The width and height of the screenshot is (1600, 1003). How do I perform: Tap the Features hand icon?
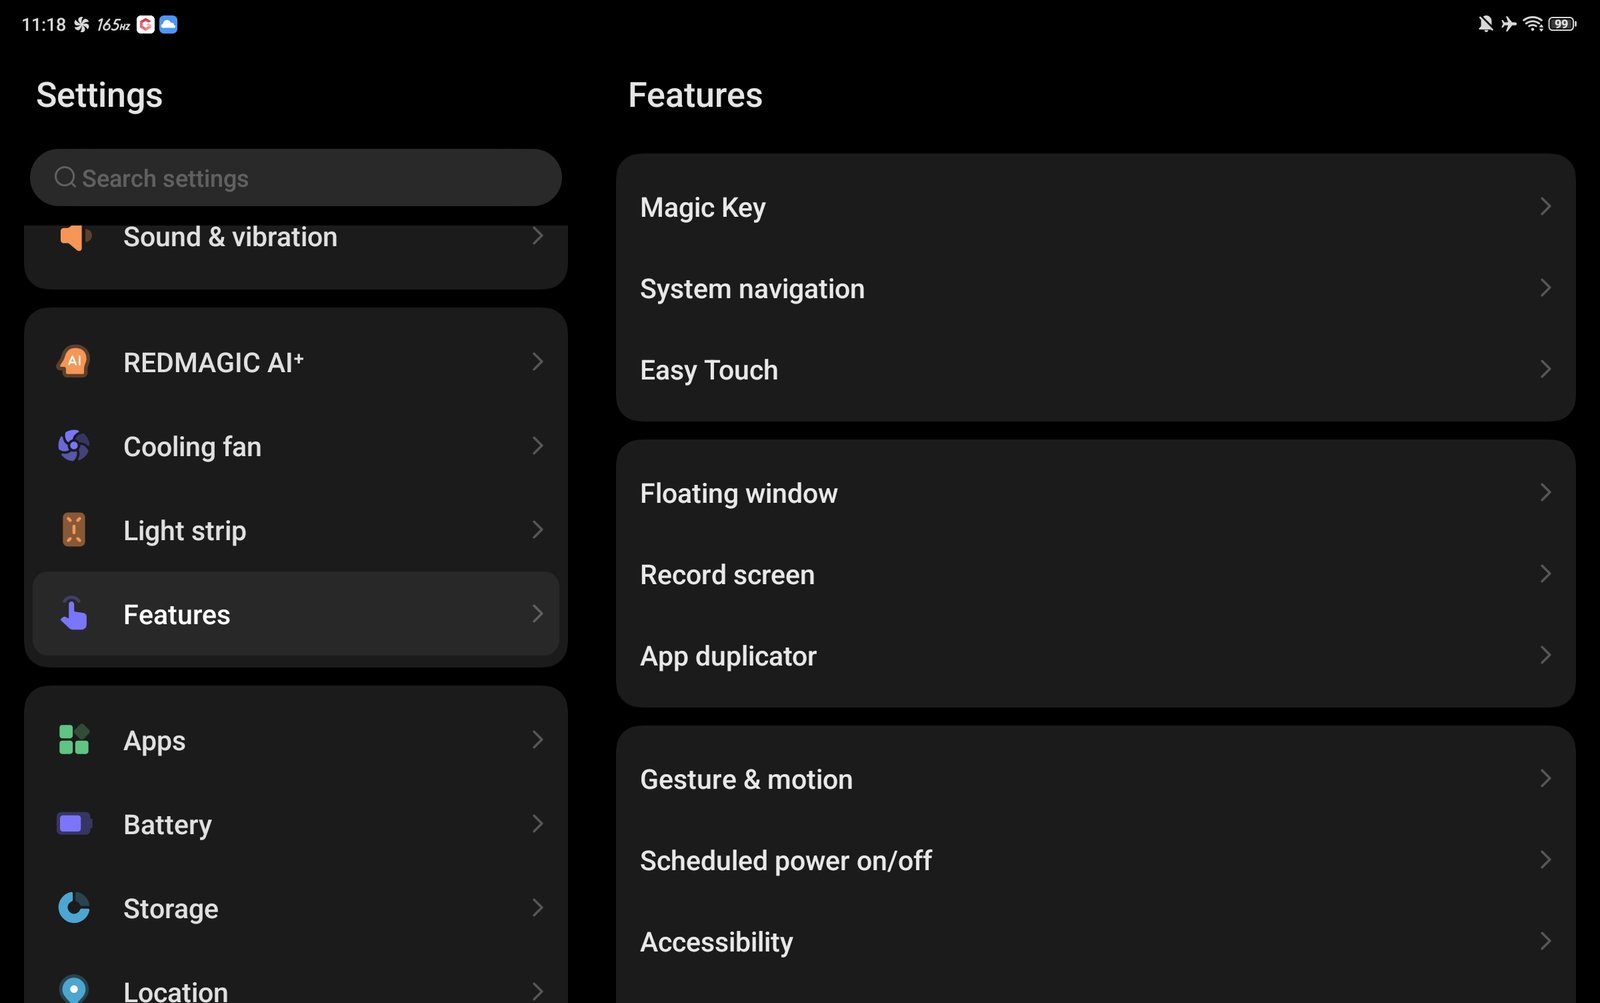pos(74,614)
